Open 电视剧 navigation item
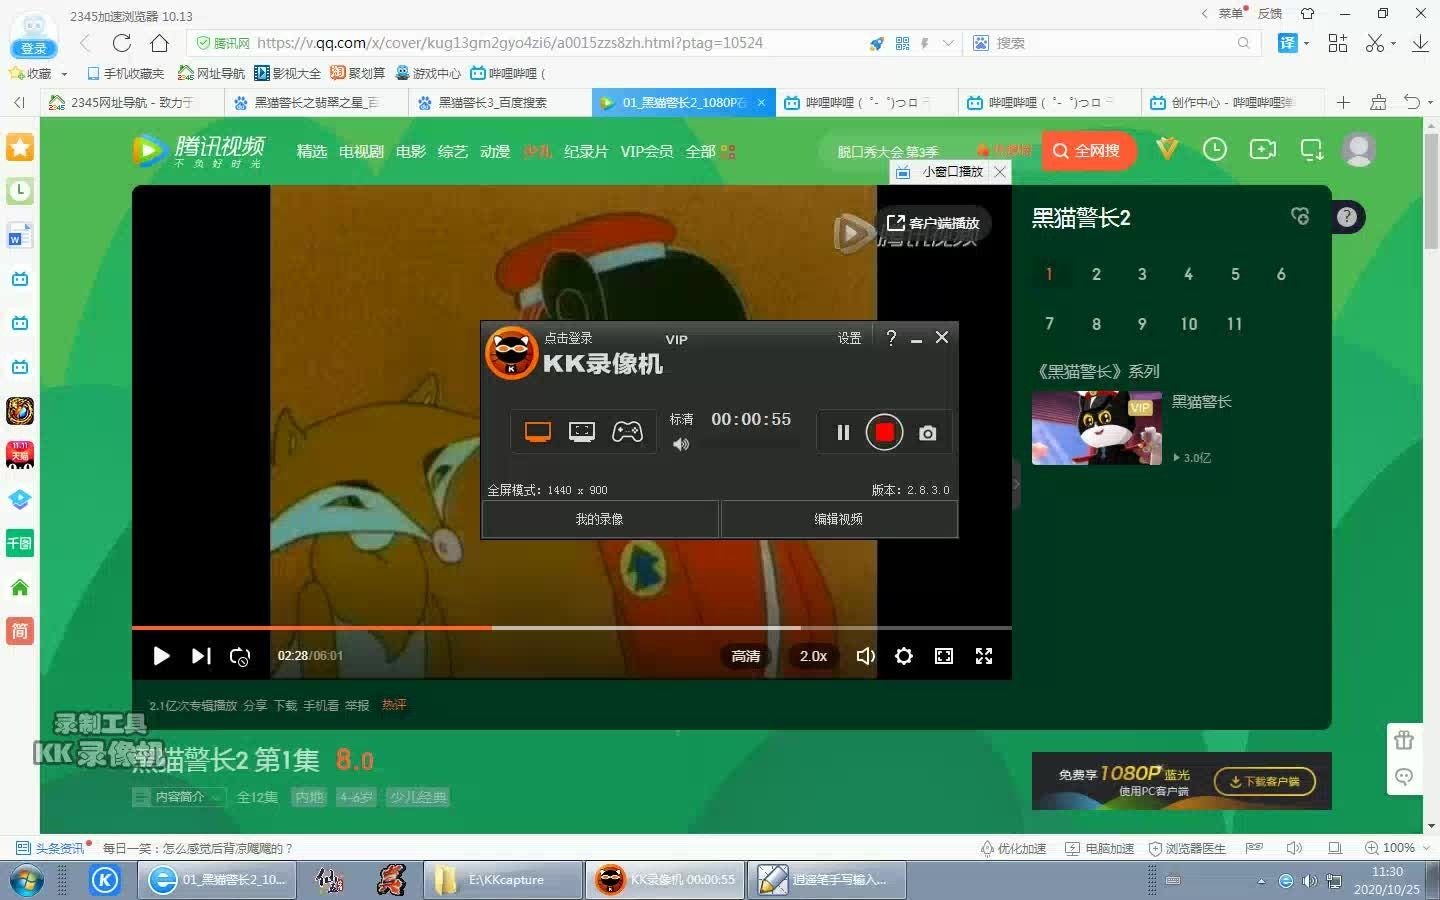 (x=361, y=151)
